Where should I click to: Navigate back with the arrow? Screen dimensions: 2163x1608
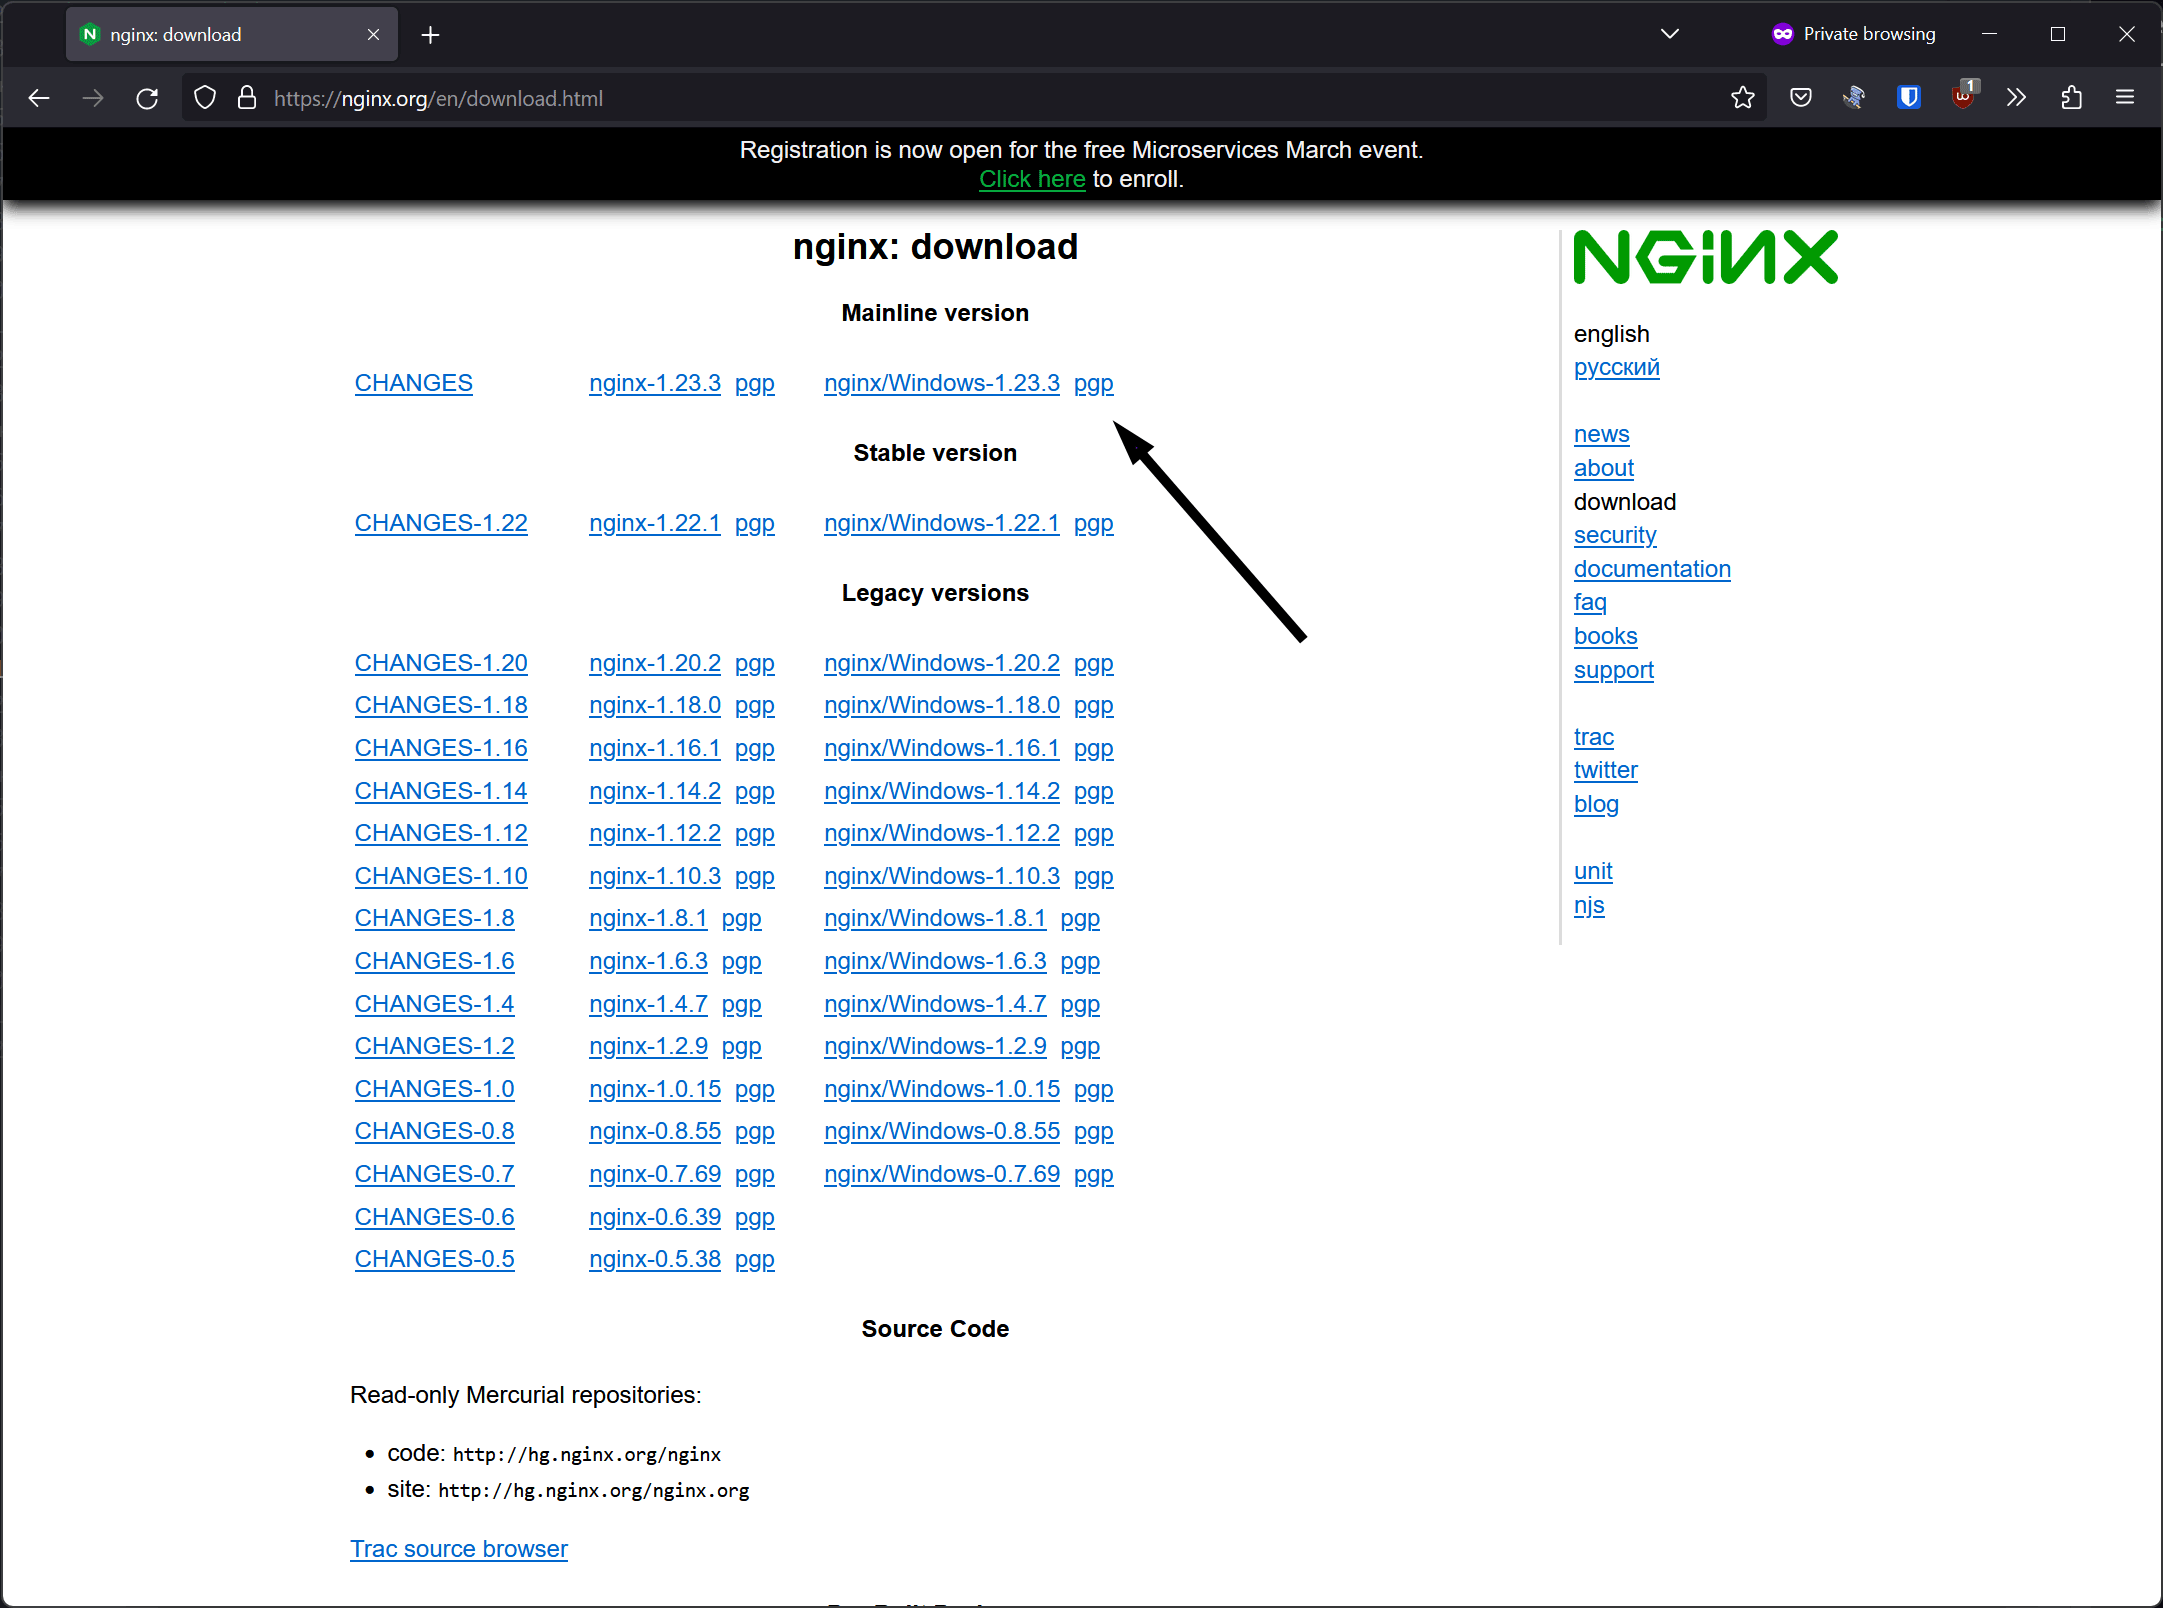pos(39,97)
